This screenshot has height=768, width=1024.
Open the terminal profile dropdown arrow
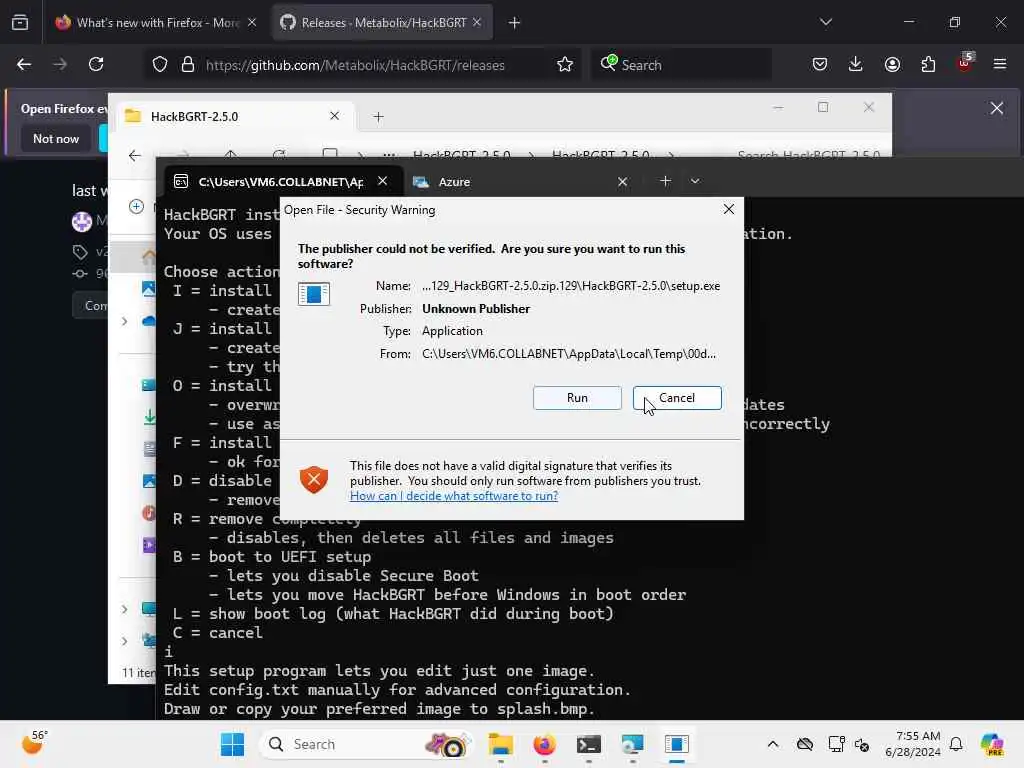695,181
